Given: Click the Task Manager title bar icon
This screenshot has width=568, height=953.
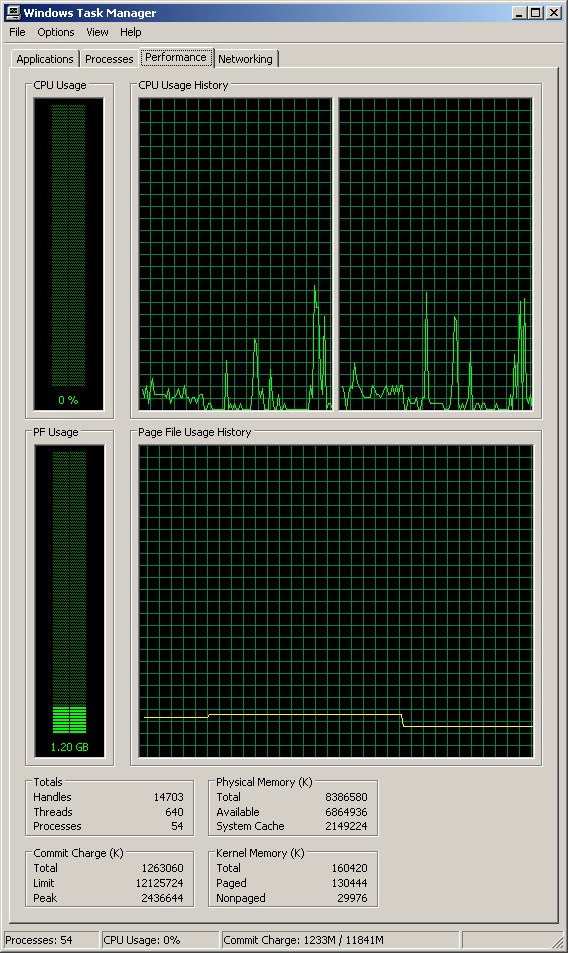Looking at the screenshot, I should (12, 12).
